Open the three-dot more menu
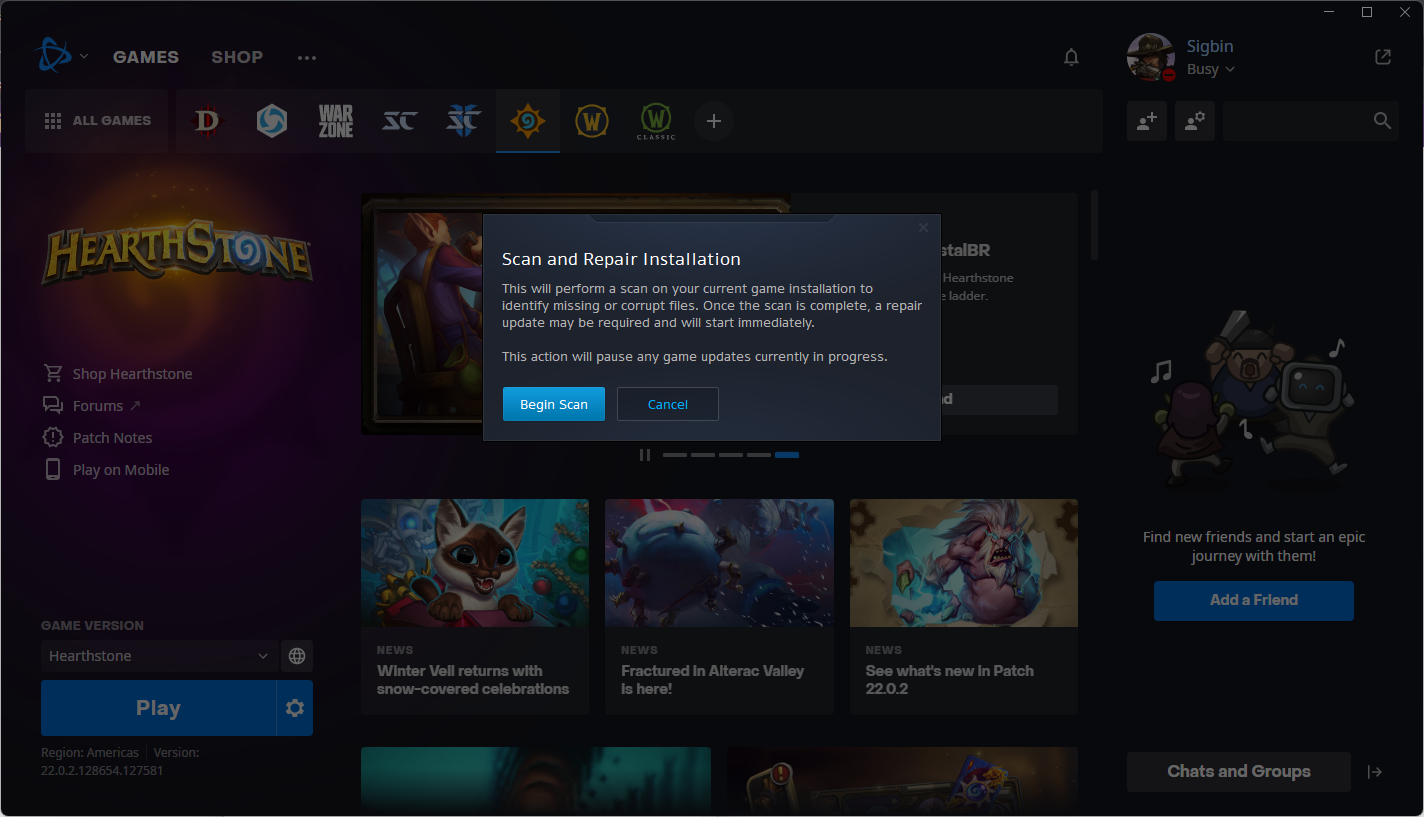Viewport: 1424px width, 817px height. click(307, 58)
